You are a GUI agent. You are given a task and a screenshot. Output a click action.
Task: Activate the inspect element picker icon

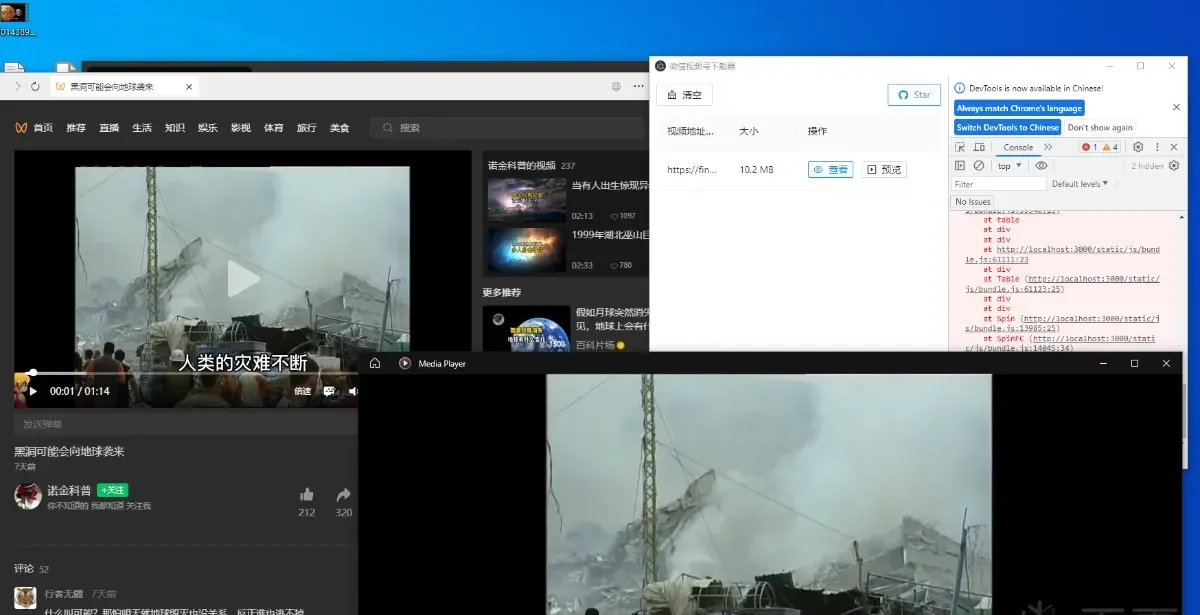coord(960,147)
